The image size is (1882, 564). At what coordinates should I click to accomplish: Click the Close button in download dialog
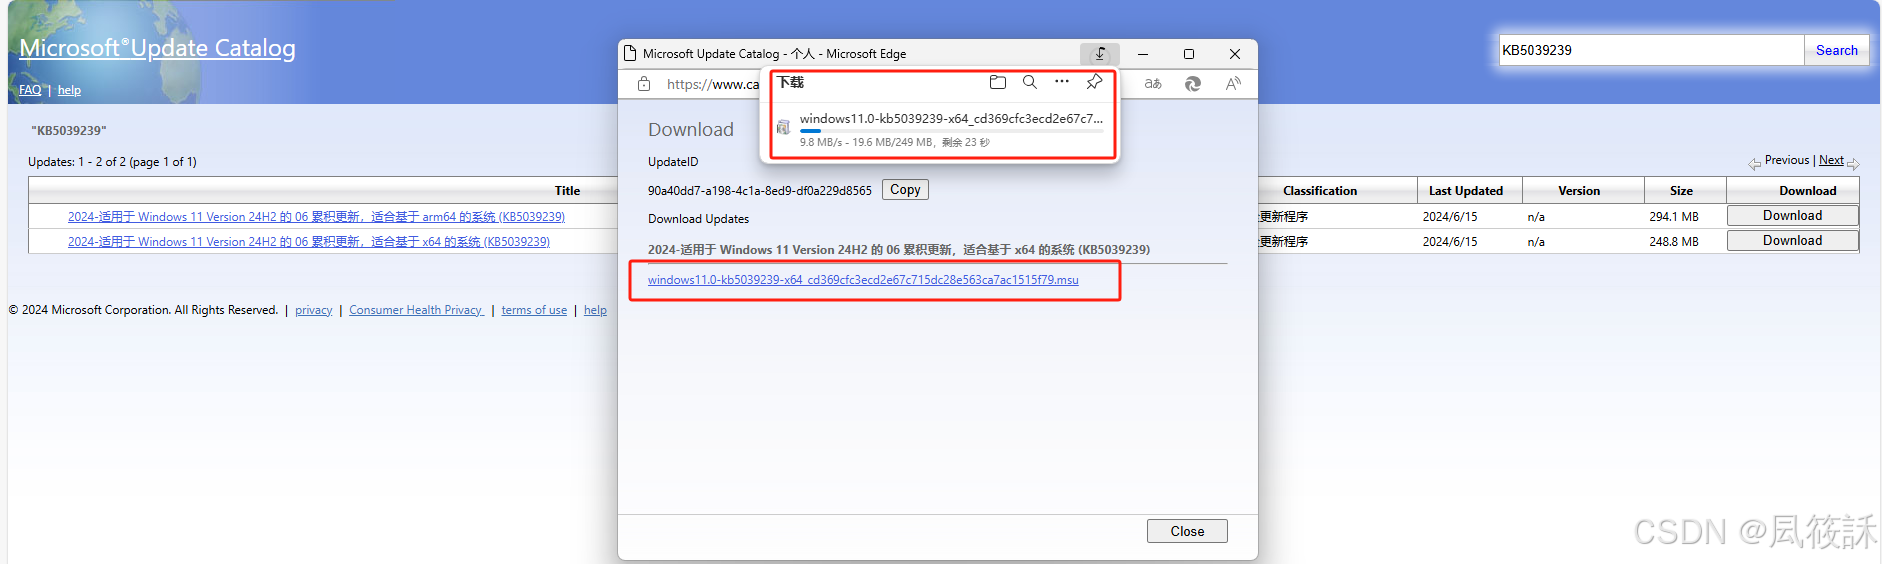1187,531
